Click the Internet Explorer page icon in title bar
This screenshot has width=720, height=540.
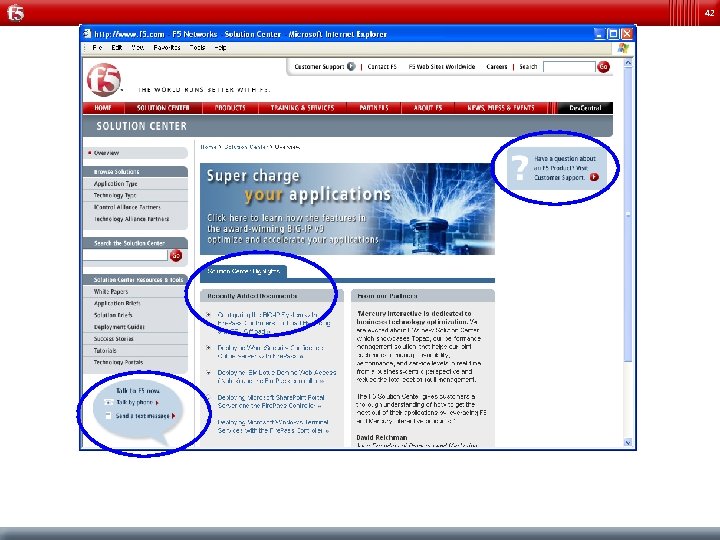[x=87, y=34]
